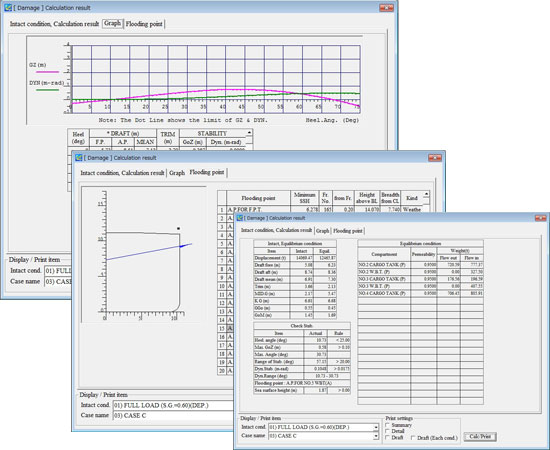This screenshot has height=450, width=550.
Task: Select Intact condition, Calculation result tab in middle window
Action: click(x=122, y=173)
